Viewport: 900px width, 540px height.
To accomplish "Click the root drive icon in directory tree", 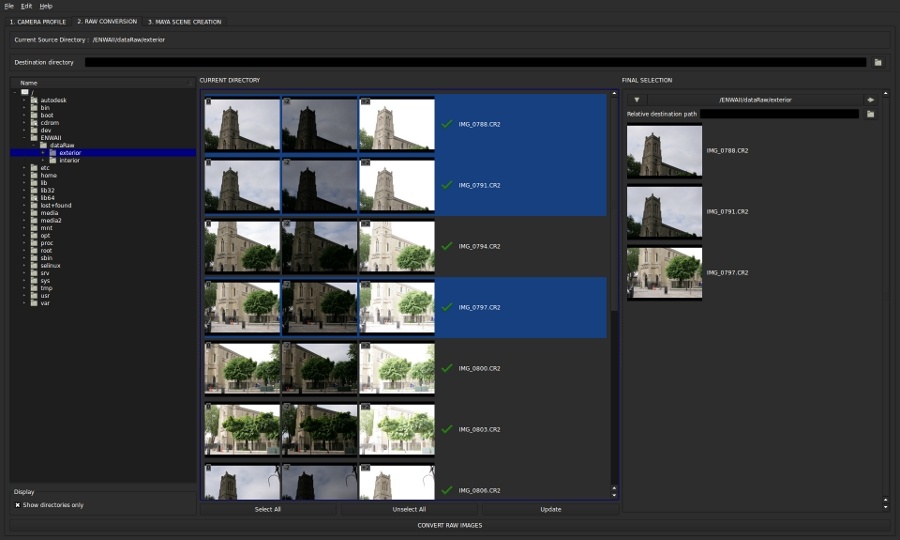I will (25, 92).
